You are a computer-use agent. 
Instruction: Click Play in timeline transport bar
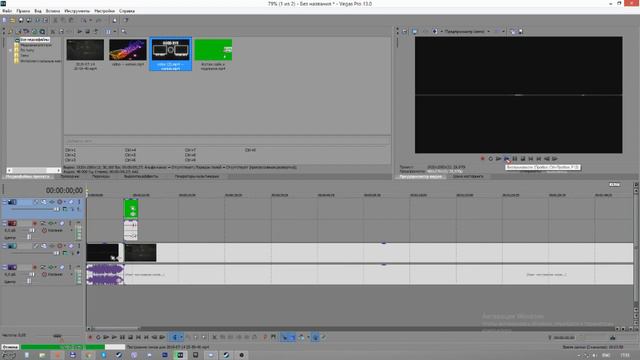pos(114,337)
